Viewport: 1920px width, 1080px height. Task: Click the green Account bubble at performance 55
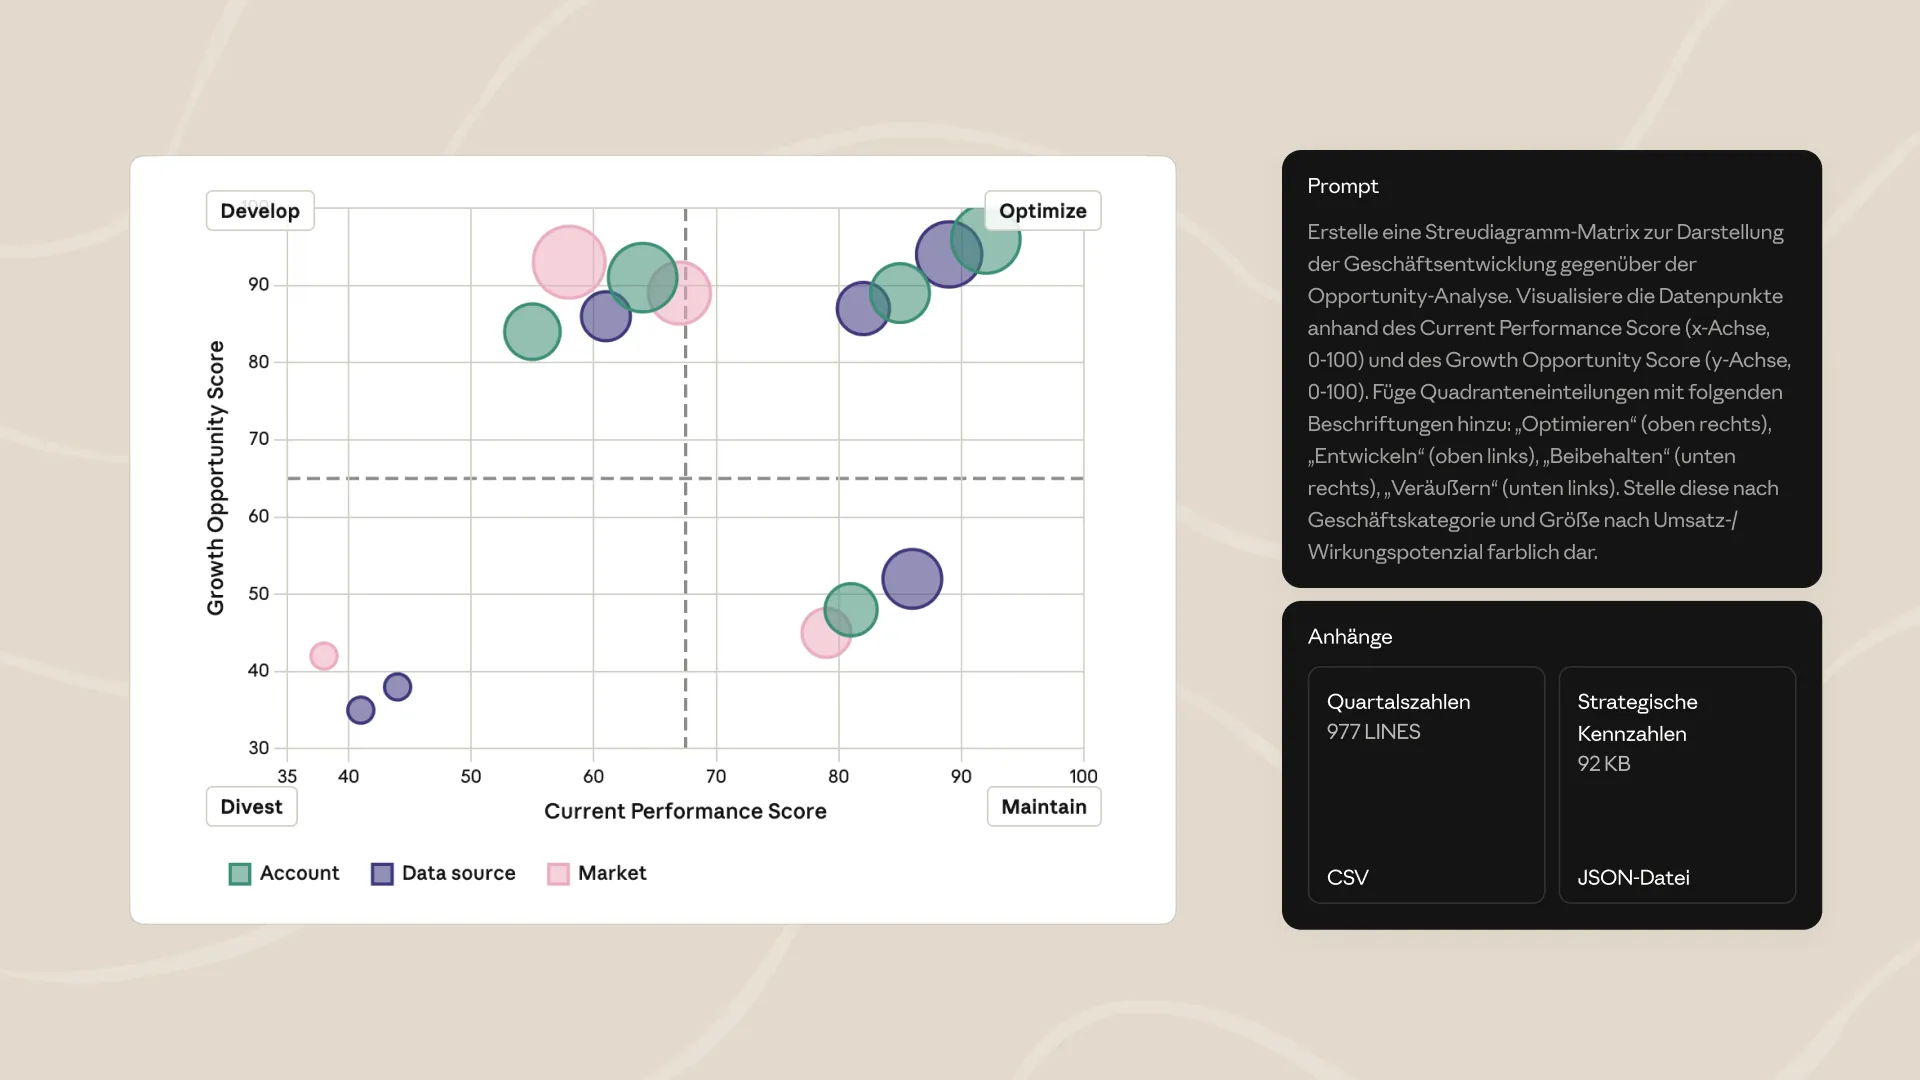532,332
